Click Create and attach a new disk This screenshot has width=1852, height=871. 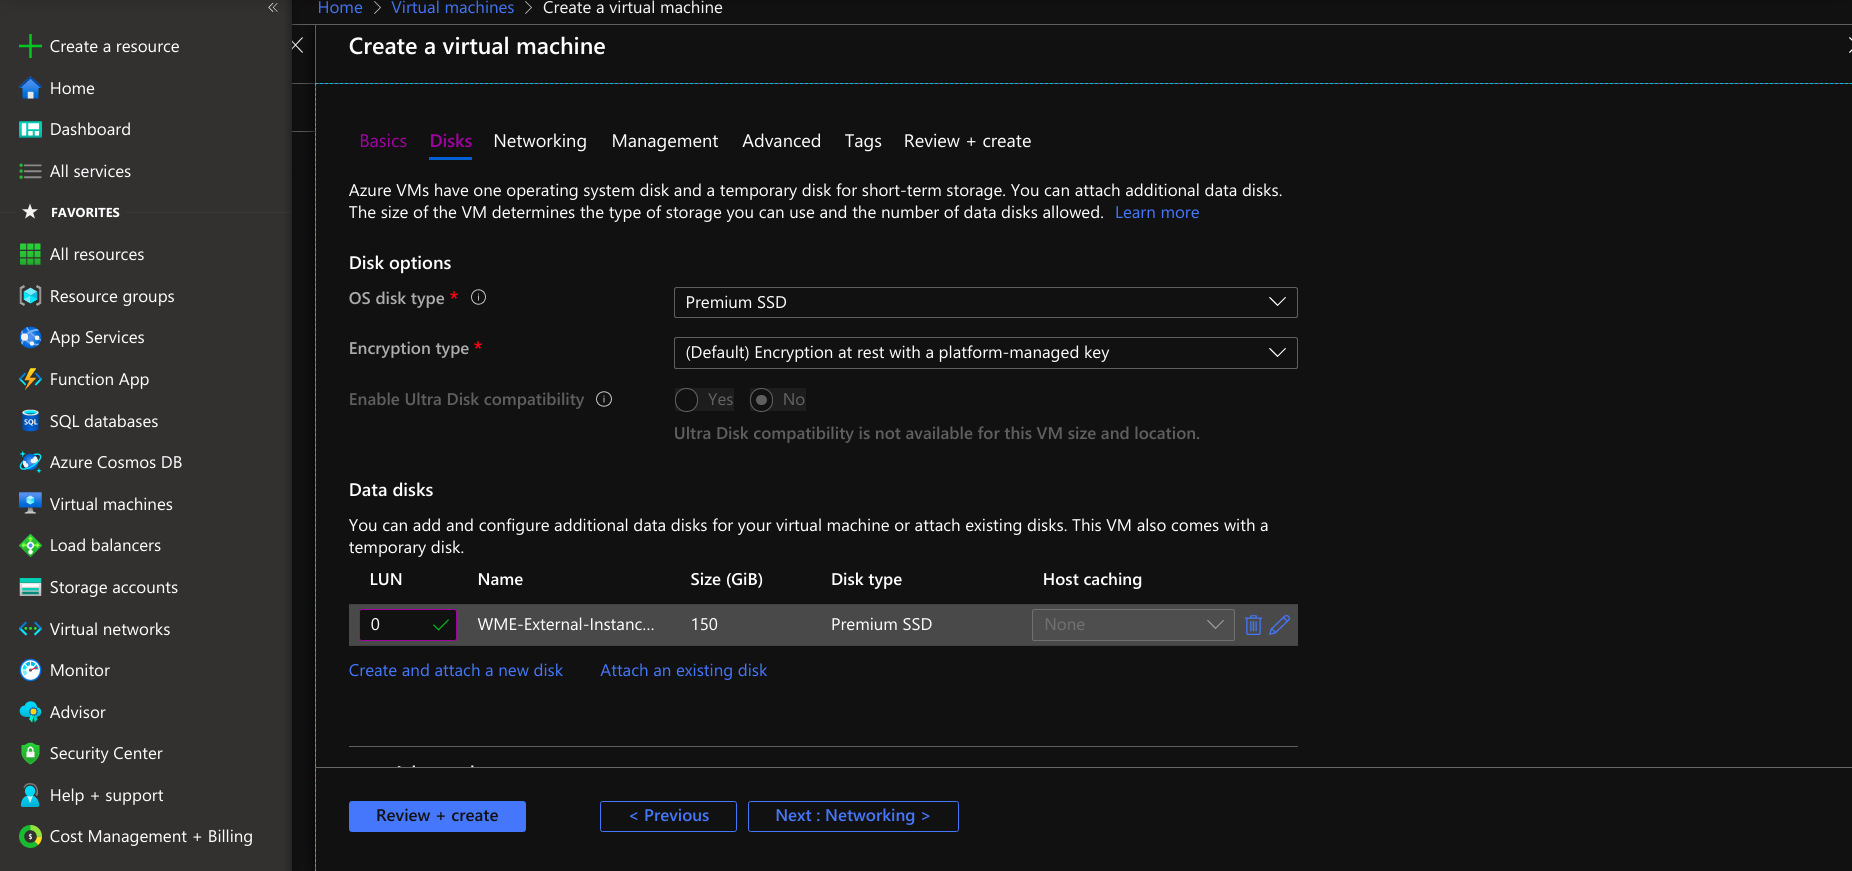pyautogui.click(x=455, y=670)
